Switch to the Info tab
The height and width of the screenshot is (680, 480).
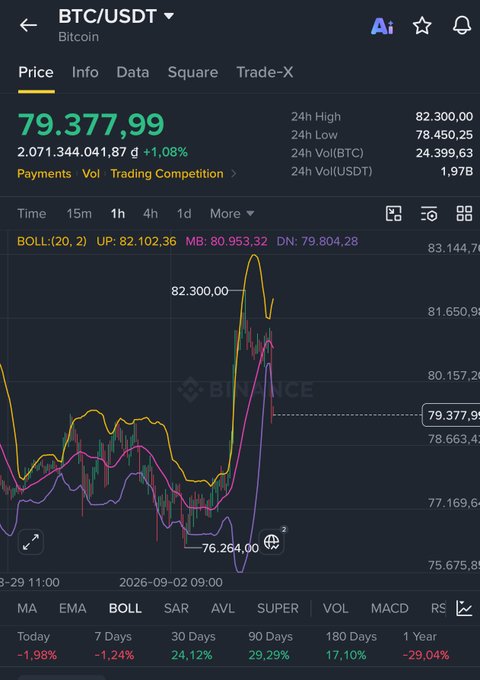[x=85, y=72]
